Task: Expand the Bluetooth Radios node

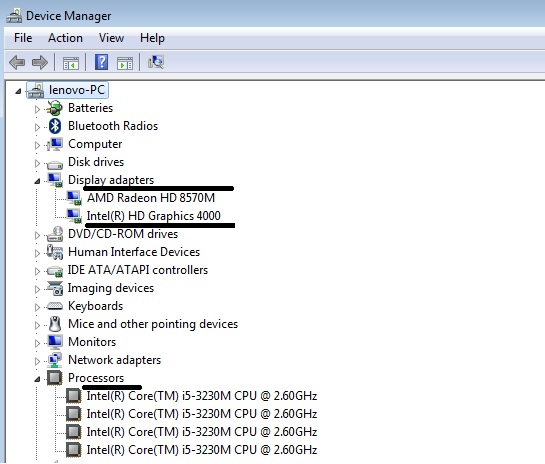Action: (37, 127)
